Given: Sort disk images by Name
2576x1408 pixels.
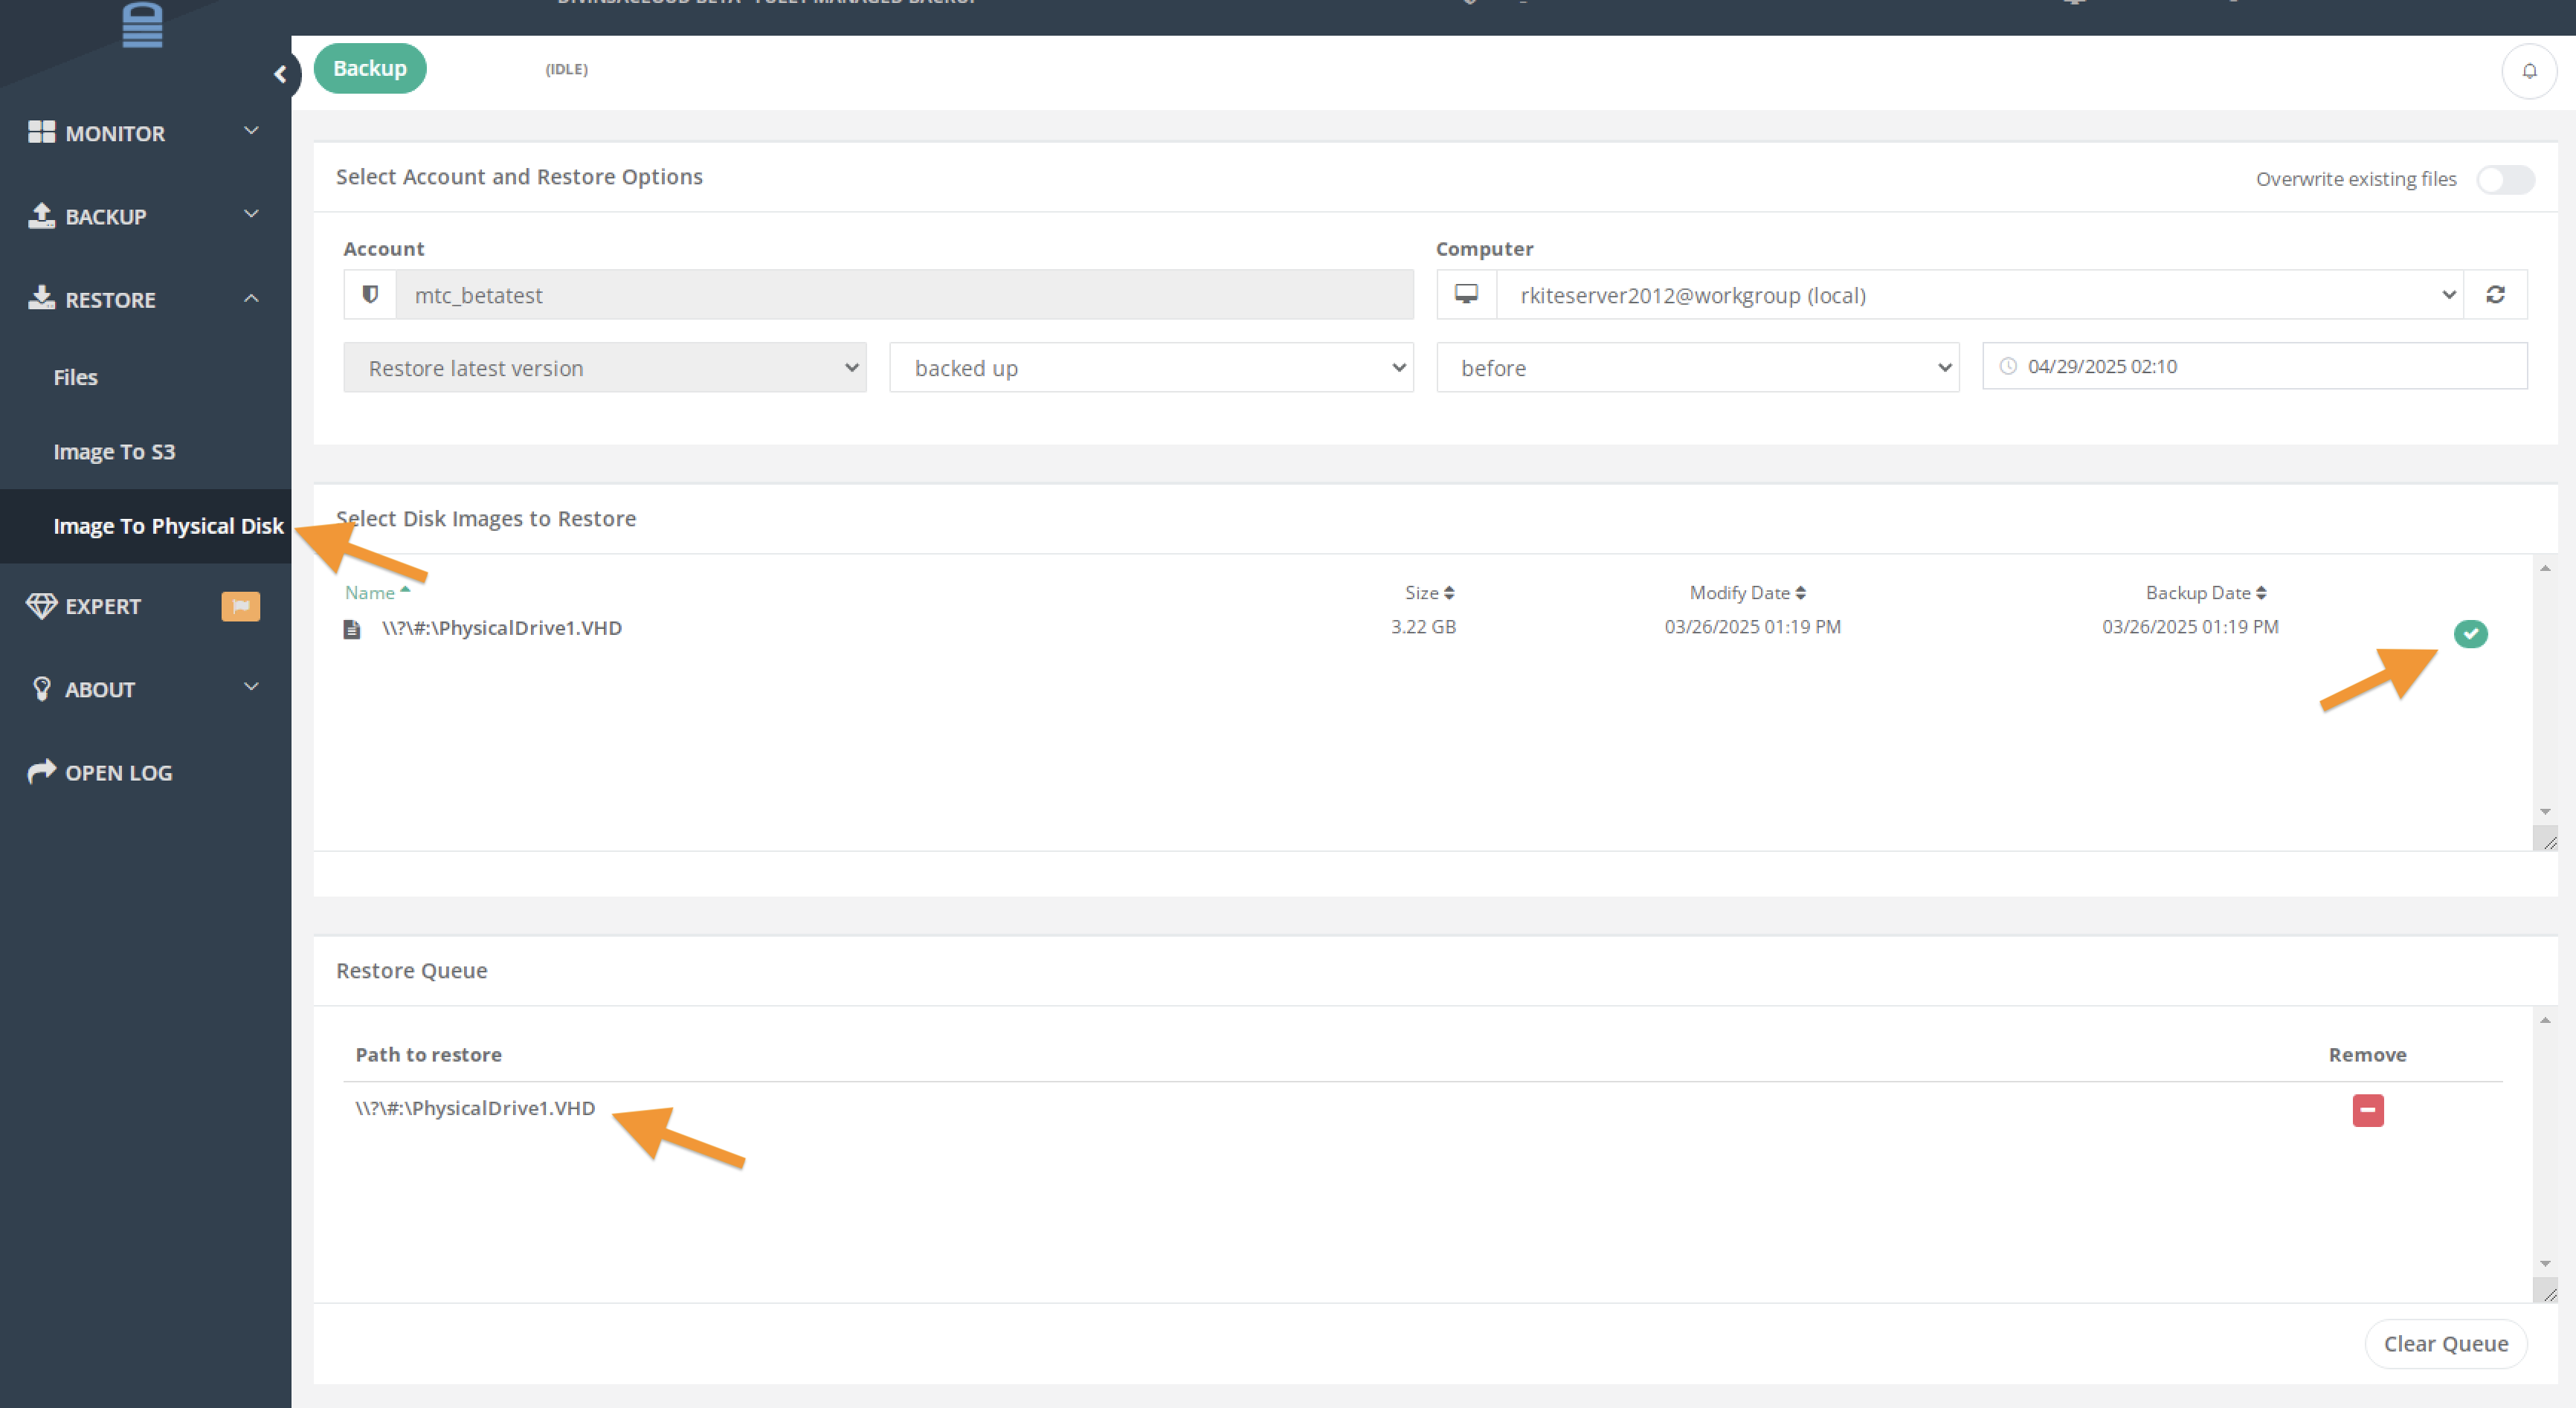Looking at the screenshot, I should [x=377, y=592].
